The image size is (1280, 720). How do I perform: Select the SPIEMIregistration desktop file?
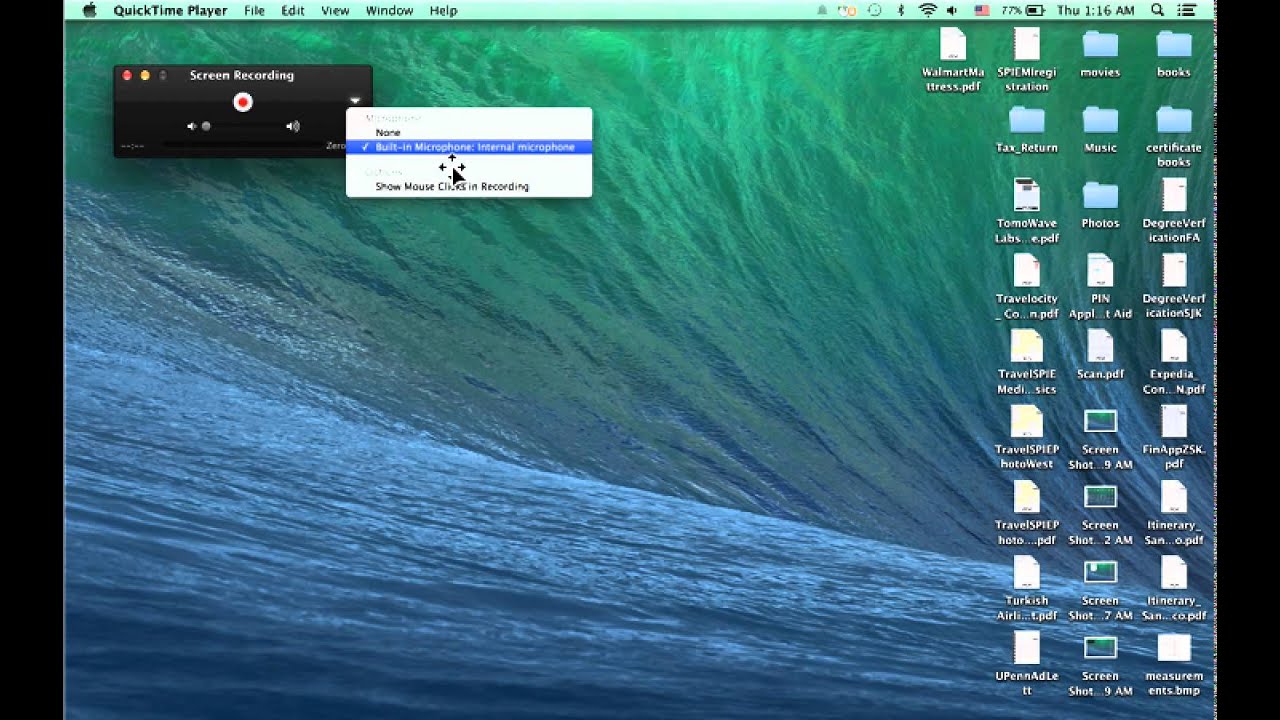pyautogui.click(x=1027, y=59)
